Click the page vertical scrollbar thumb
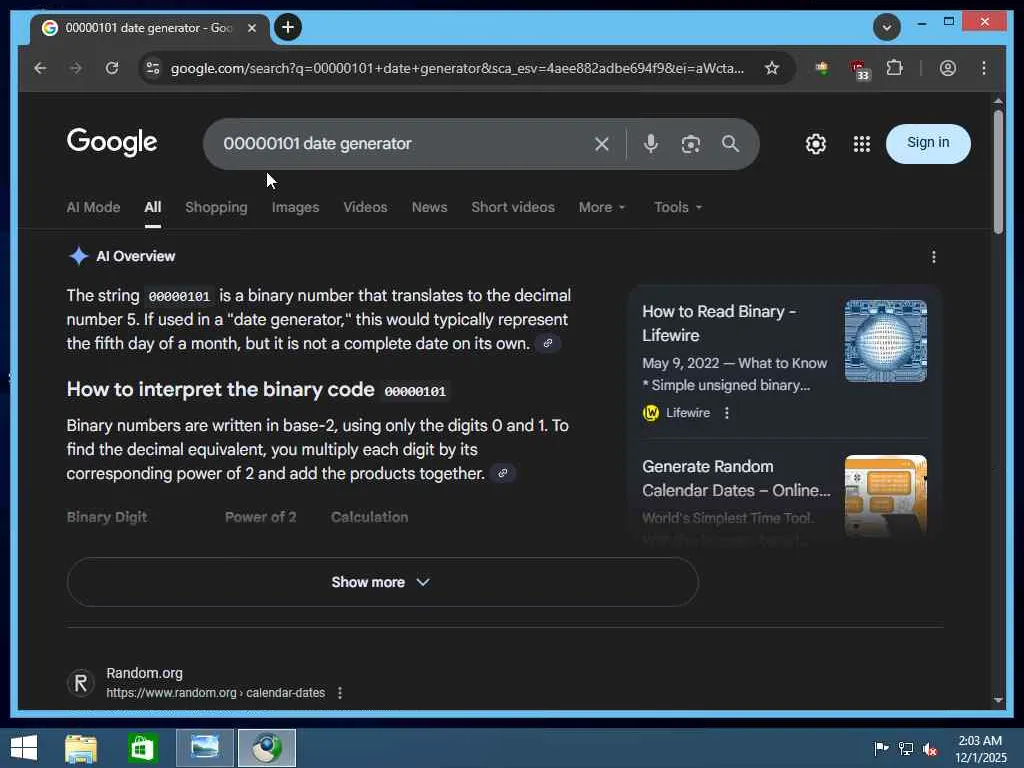Viewport: 1024px width, 768px height. tap(998, 172)
